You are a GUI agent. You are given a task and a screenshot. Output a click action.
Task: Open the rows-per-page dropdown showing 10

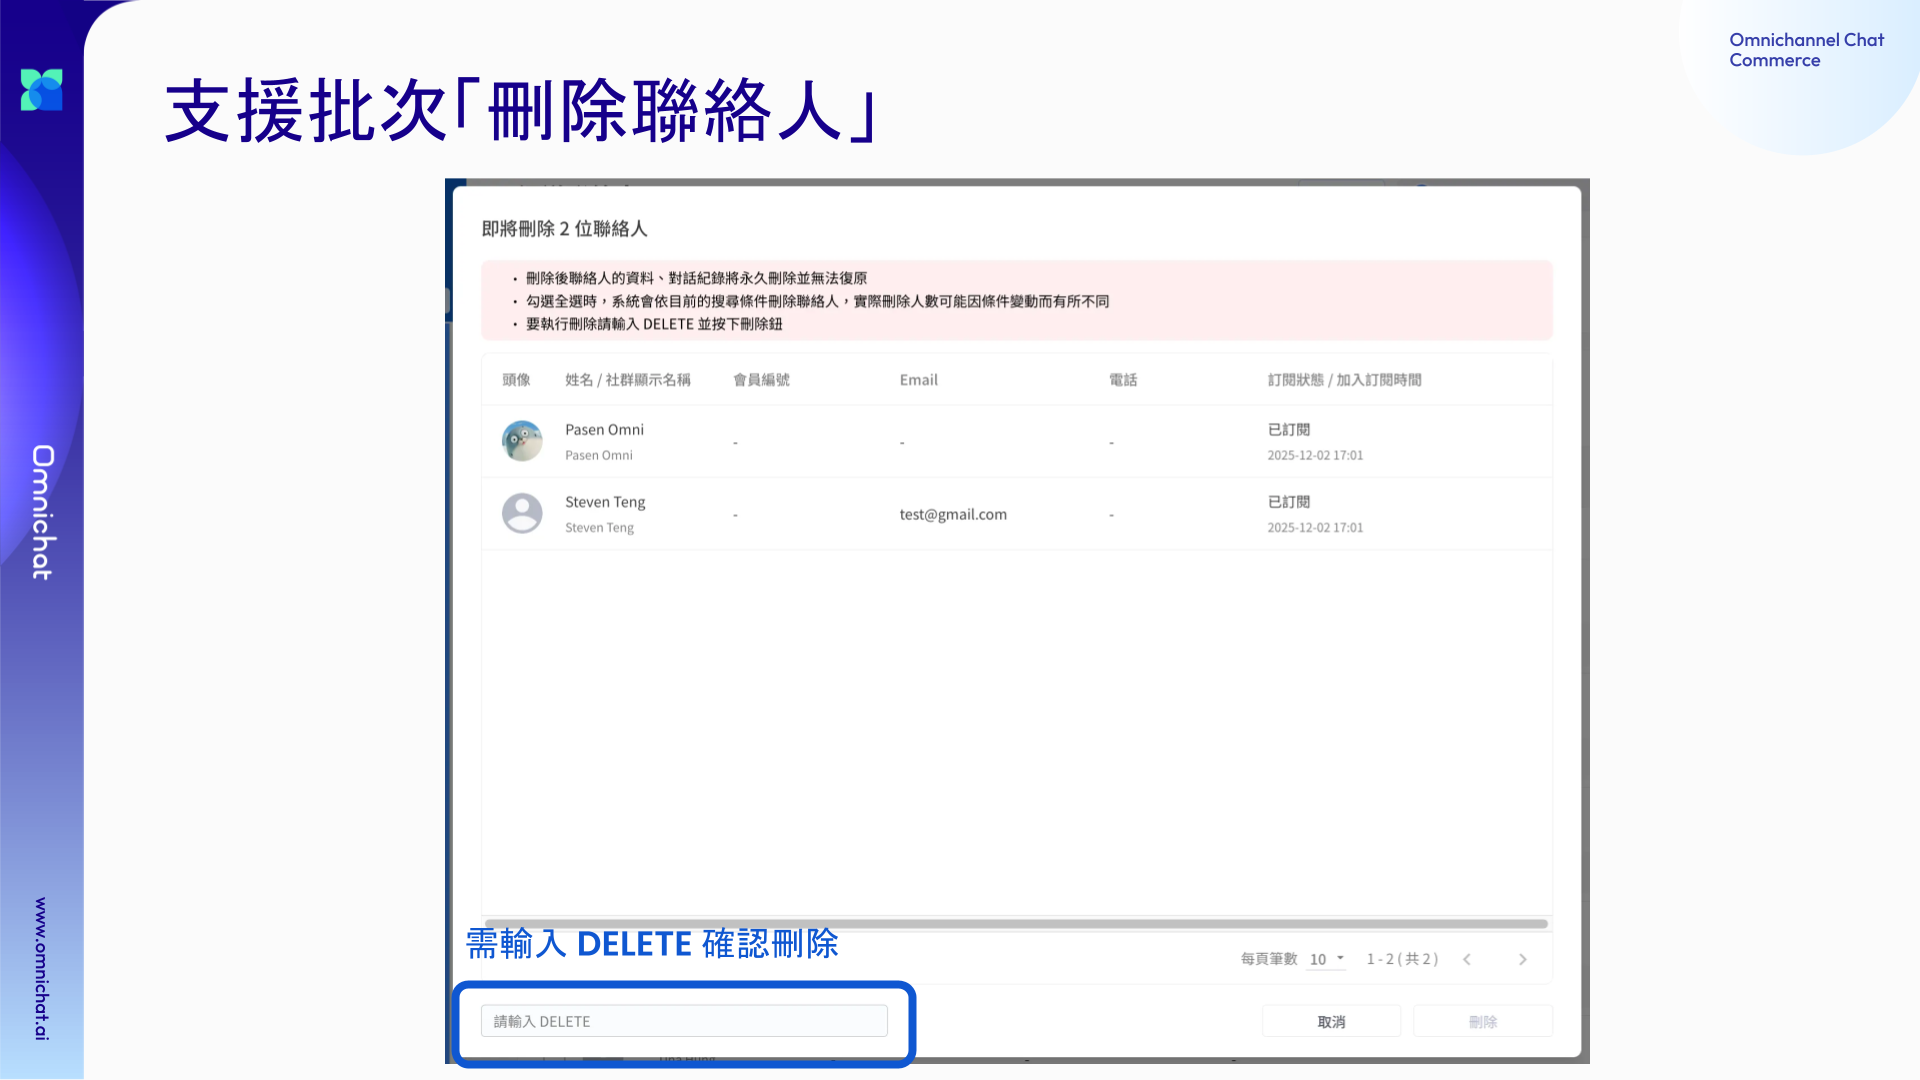[x=1327, y=959]
